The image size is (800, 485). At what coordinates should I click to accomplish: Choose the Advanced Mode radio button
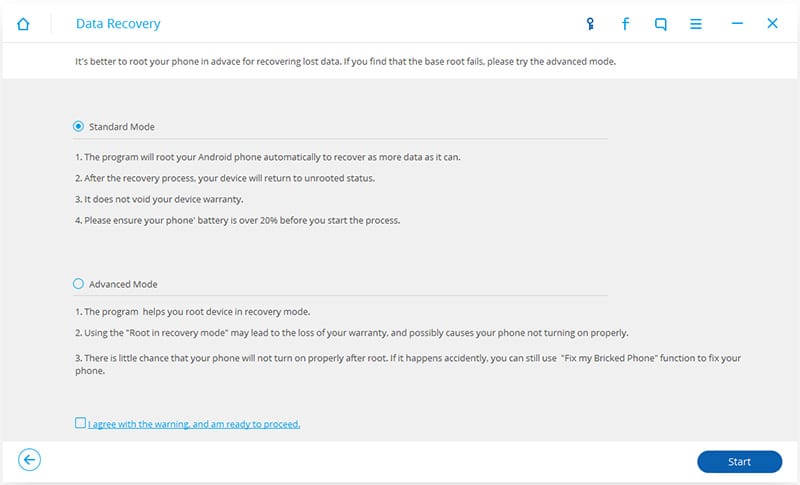point(79,284)
